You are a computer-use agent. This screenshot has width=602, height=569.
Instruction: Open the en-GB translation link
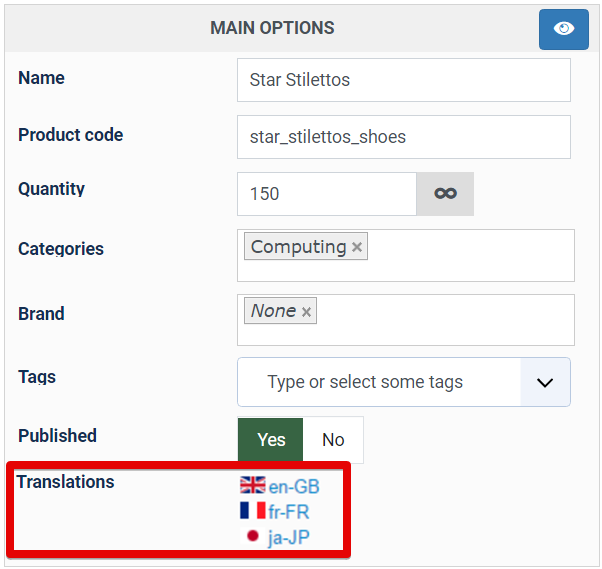294,486
